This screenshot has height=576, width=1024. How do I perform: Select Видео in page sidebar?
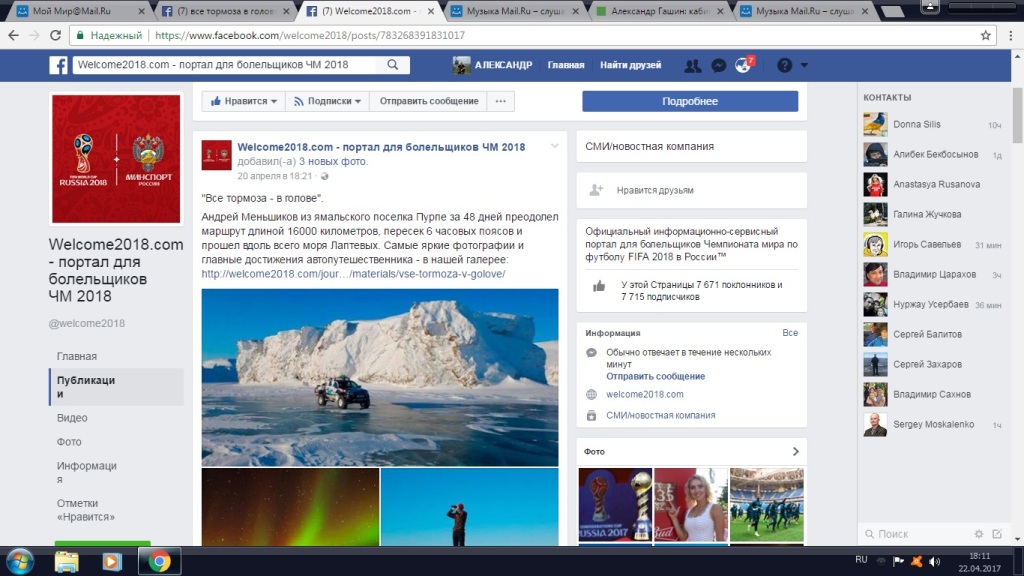click(x=72, y=417)
